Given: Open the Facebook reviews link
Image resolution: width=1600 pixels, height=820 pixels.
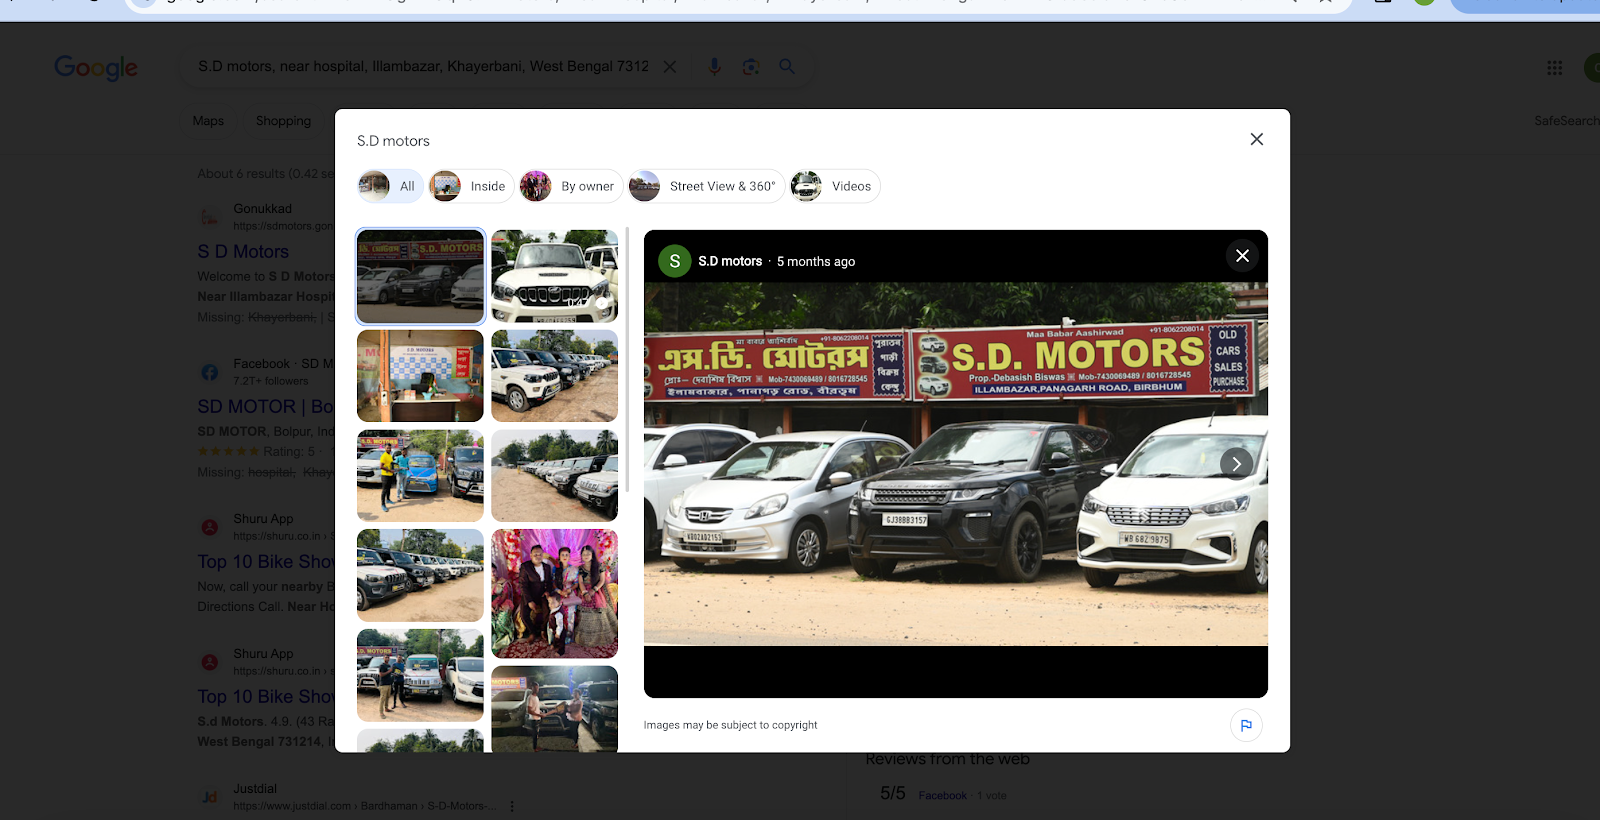Looking at the screenshot, I should 942,796.
